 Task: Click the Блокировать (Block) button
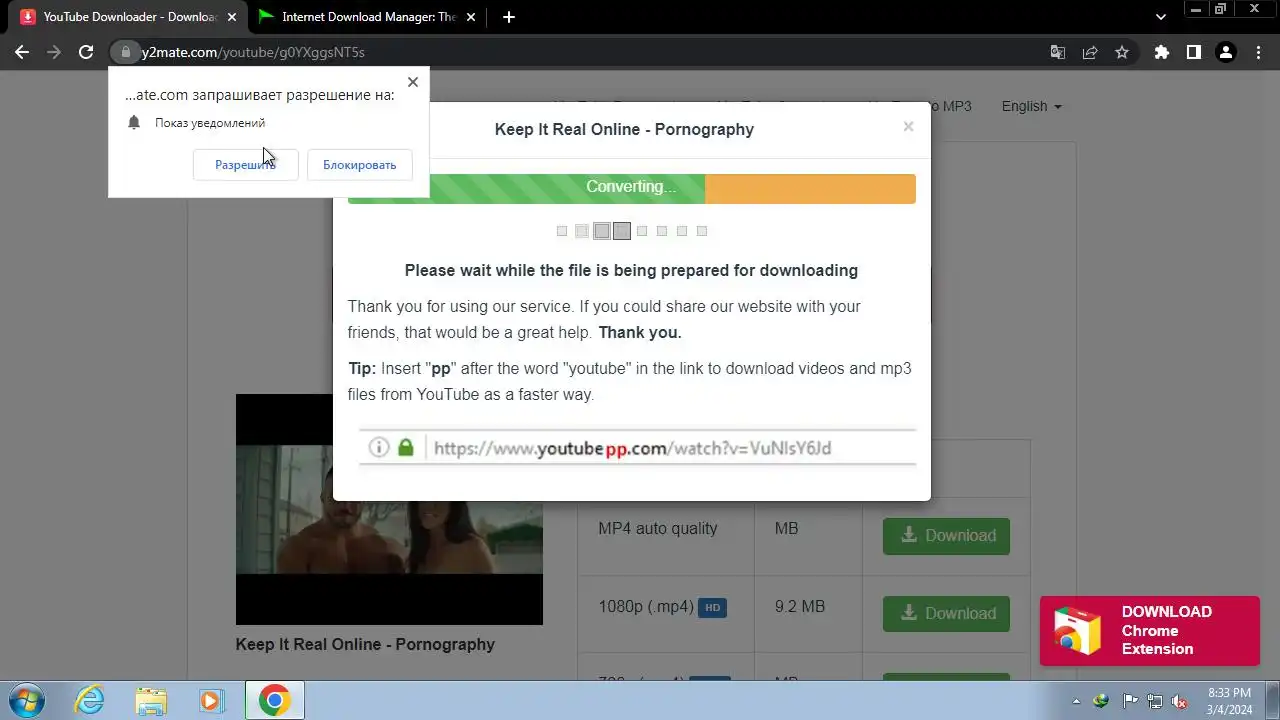(360, 165)
